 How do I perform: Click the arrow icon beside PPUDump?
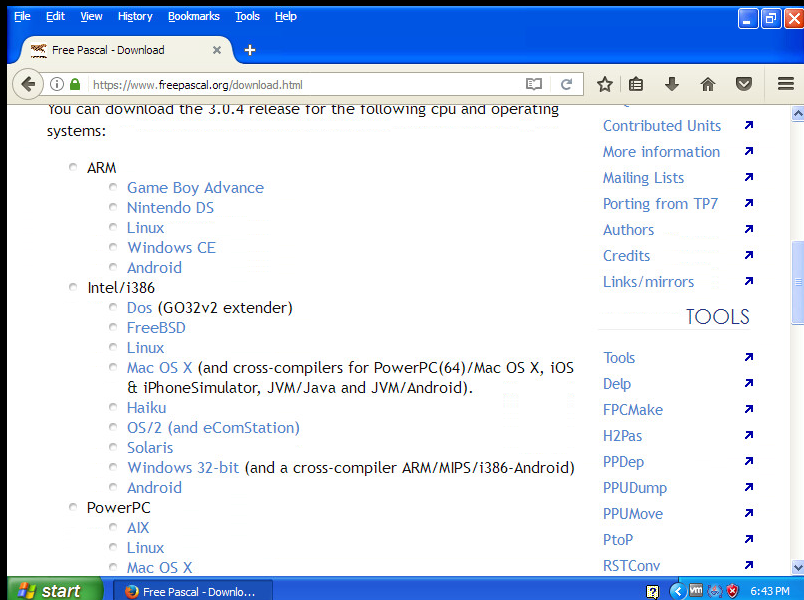point(749,487)
